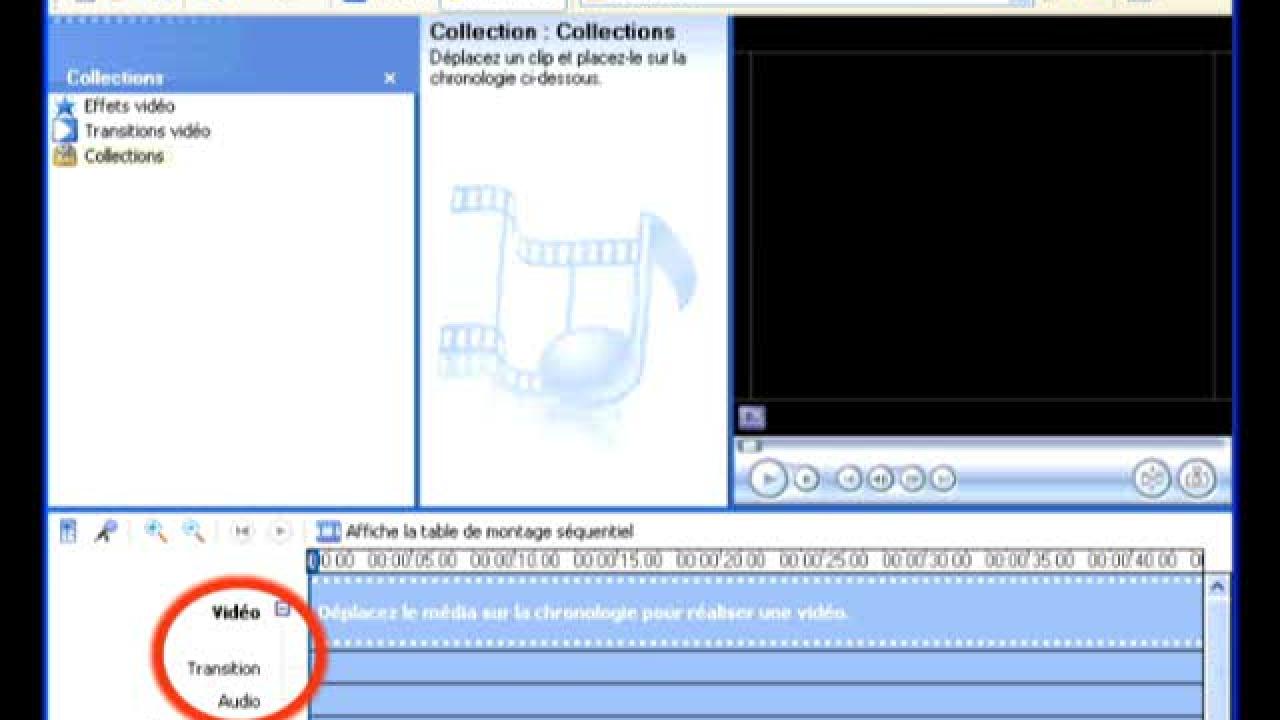The image size is (1280, 720).
Task: Zoom in the timeline
Action: click(x=156, y=532)
